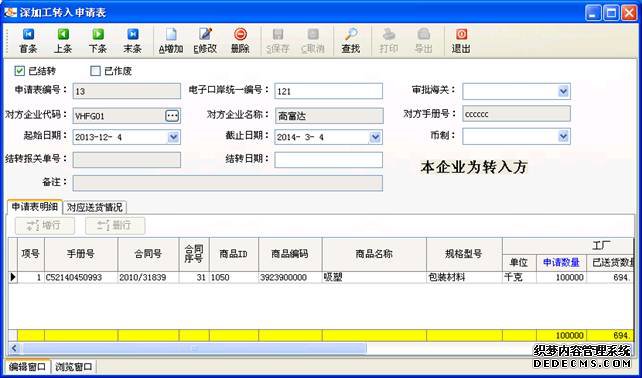Go to next record with 下条
Screen dimensions: 642x378
pos(98,41)
